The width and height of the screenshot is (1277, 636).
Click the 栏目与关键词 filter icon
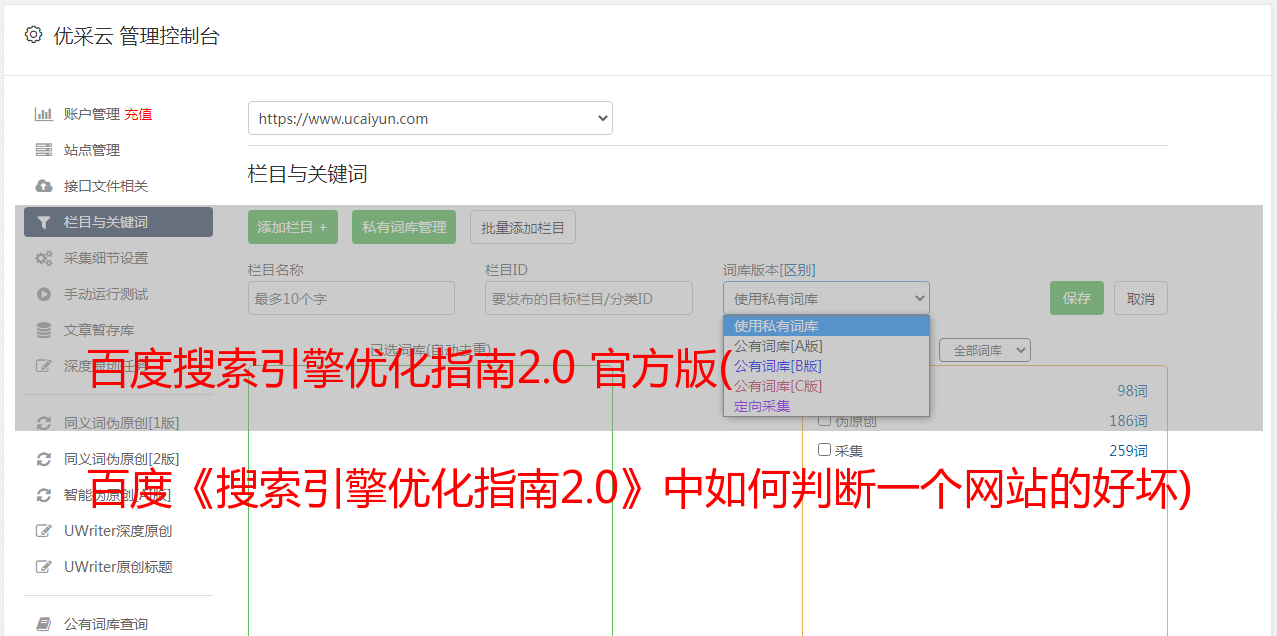44,222
